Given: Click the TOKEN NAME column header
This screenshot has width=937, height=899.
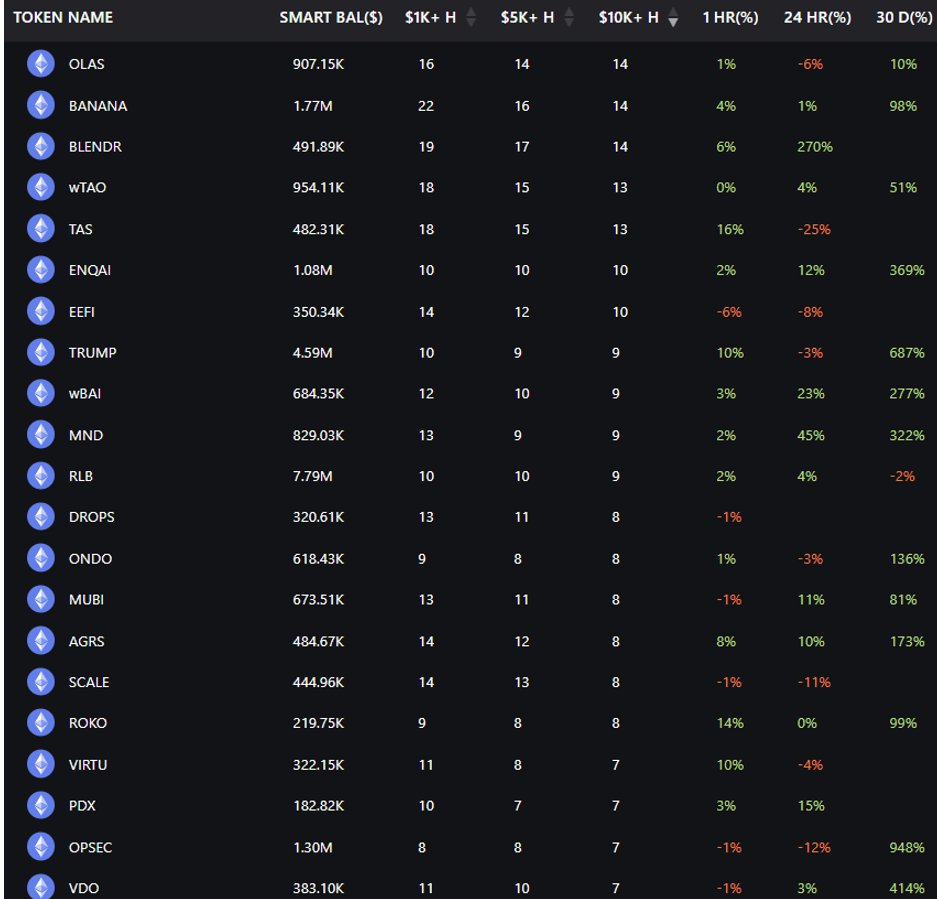Looking at the screenshot, I should (x=63, y=17).
